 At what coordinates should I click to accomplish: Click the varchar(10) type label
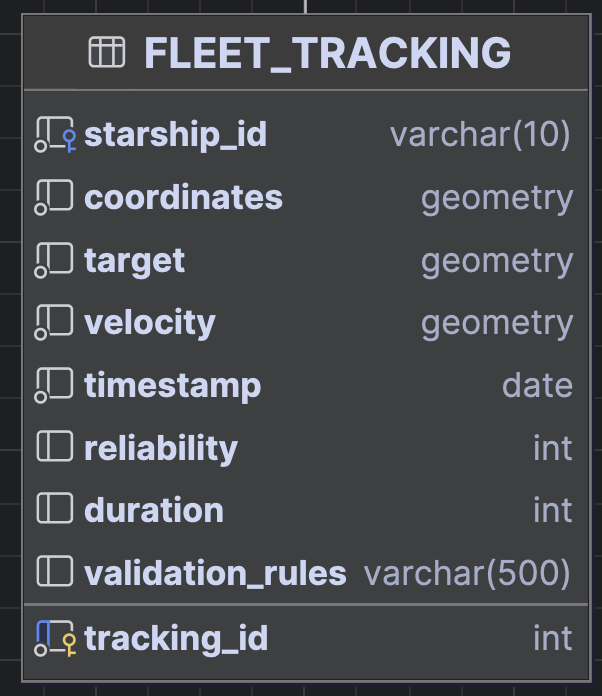[x=480, y=135]
